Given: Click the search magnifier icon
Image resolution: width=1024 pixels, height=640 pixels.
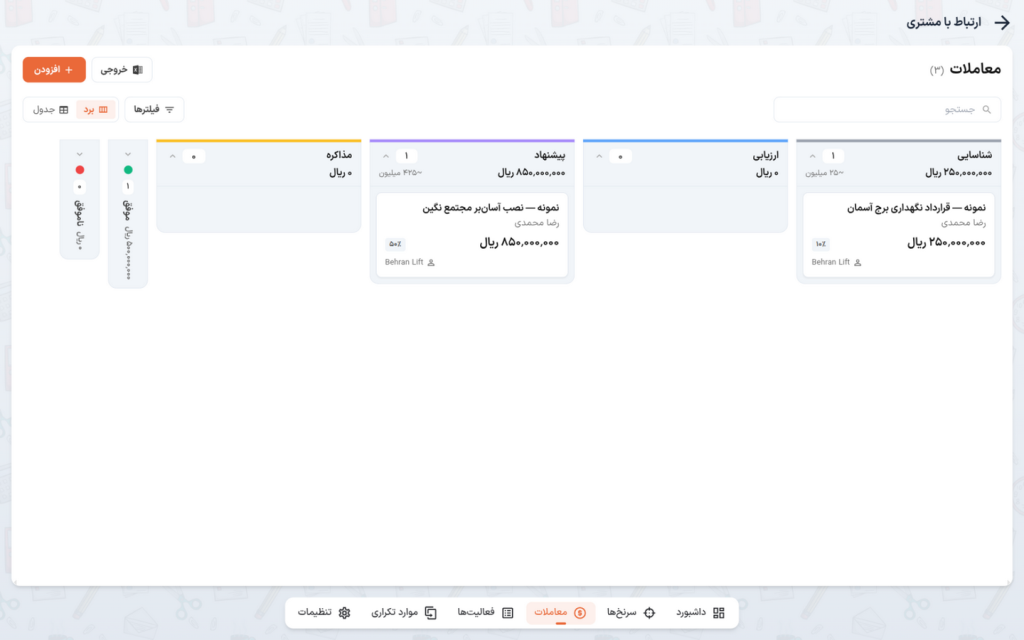Looking at the screenshot, I should click(987, 110).
